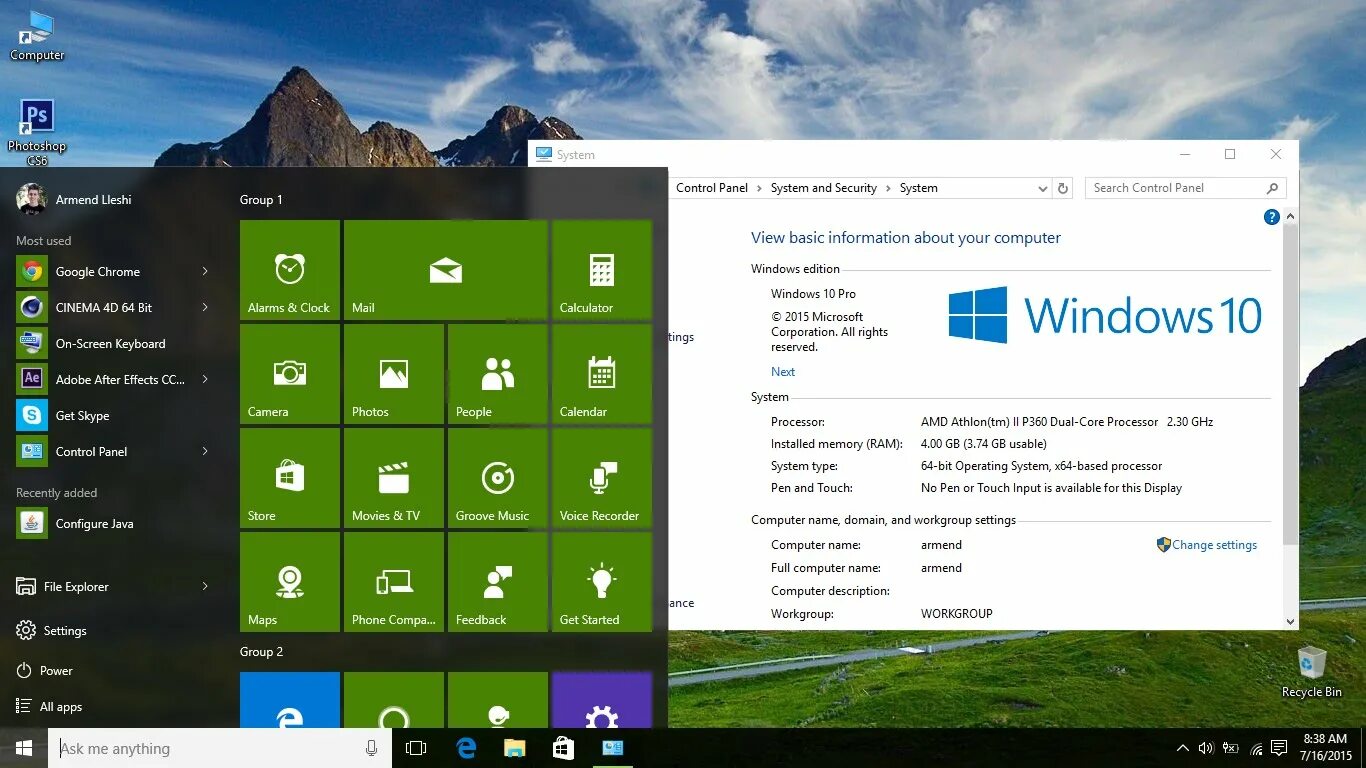Expand Google Chrome jump list arrow

point(204,271)
